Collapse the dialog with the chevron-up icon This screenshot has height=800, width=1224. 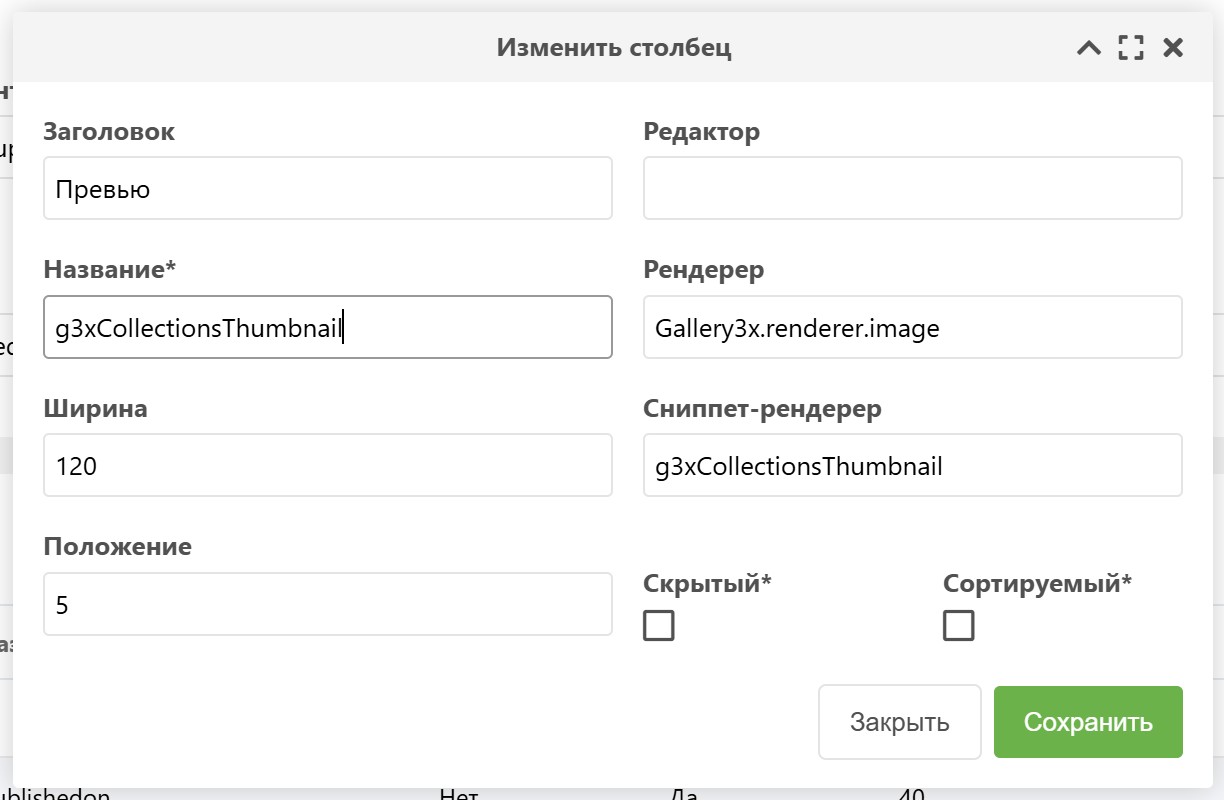pos(1088,48)
